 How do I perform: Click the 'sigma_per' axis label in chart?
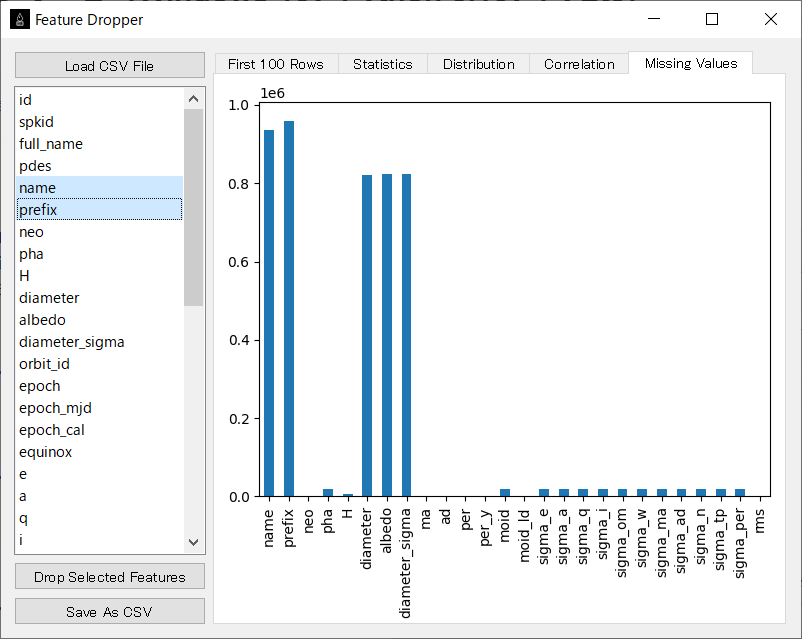pos(740,543)
